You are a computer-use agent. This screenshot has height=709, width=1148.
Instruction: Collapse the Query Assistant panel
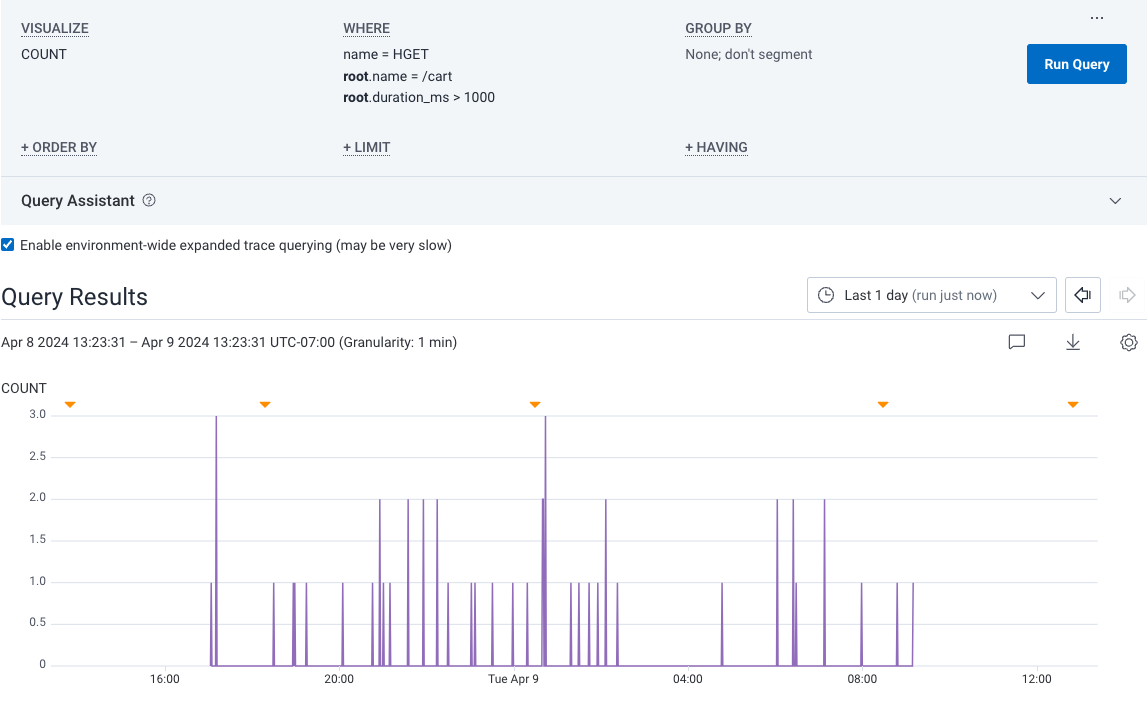[x=1115, y=200]
